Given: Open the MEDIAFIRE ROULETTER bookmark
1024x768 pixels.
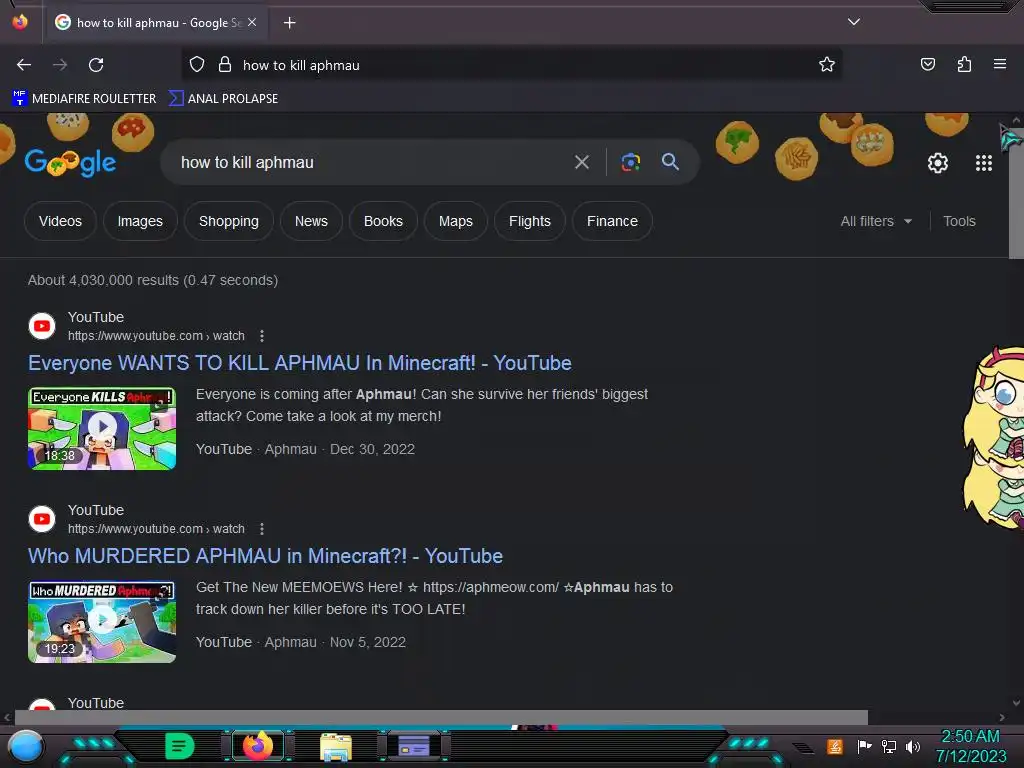Looking at the screenshot, I should [x=84, y=99].
